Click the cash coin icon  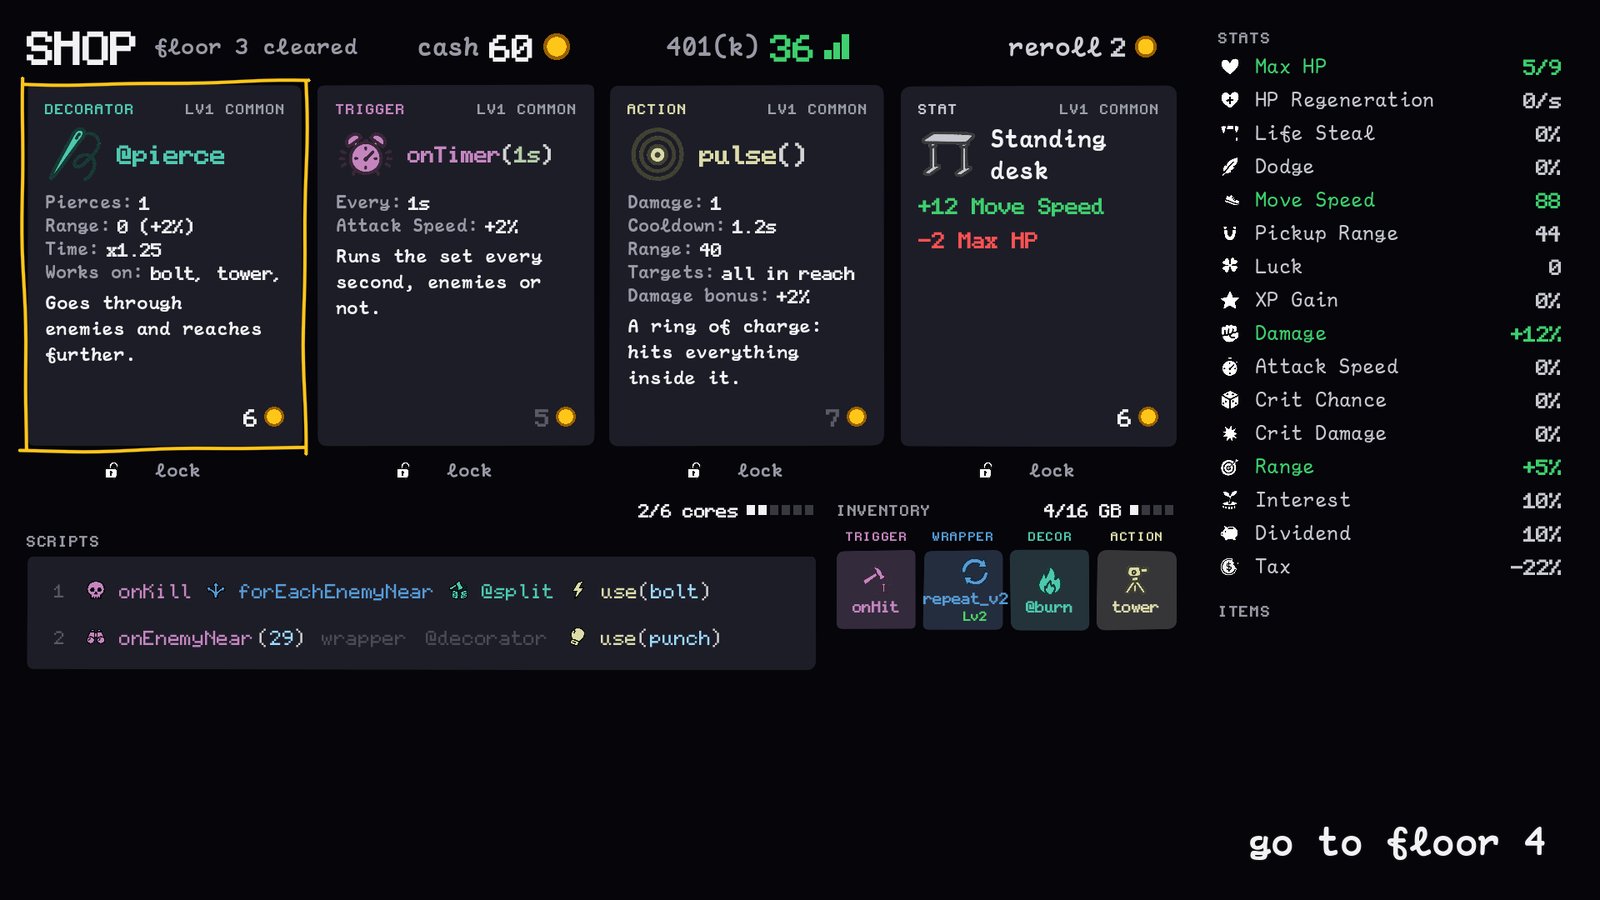[x=557, y=47]
